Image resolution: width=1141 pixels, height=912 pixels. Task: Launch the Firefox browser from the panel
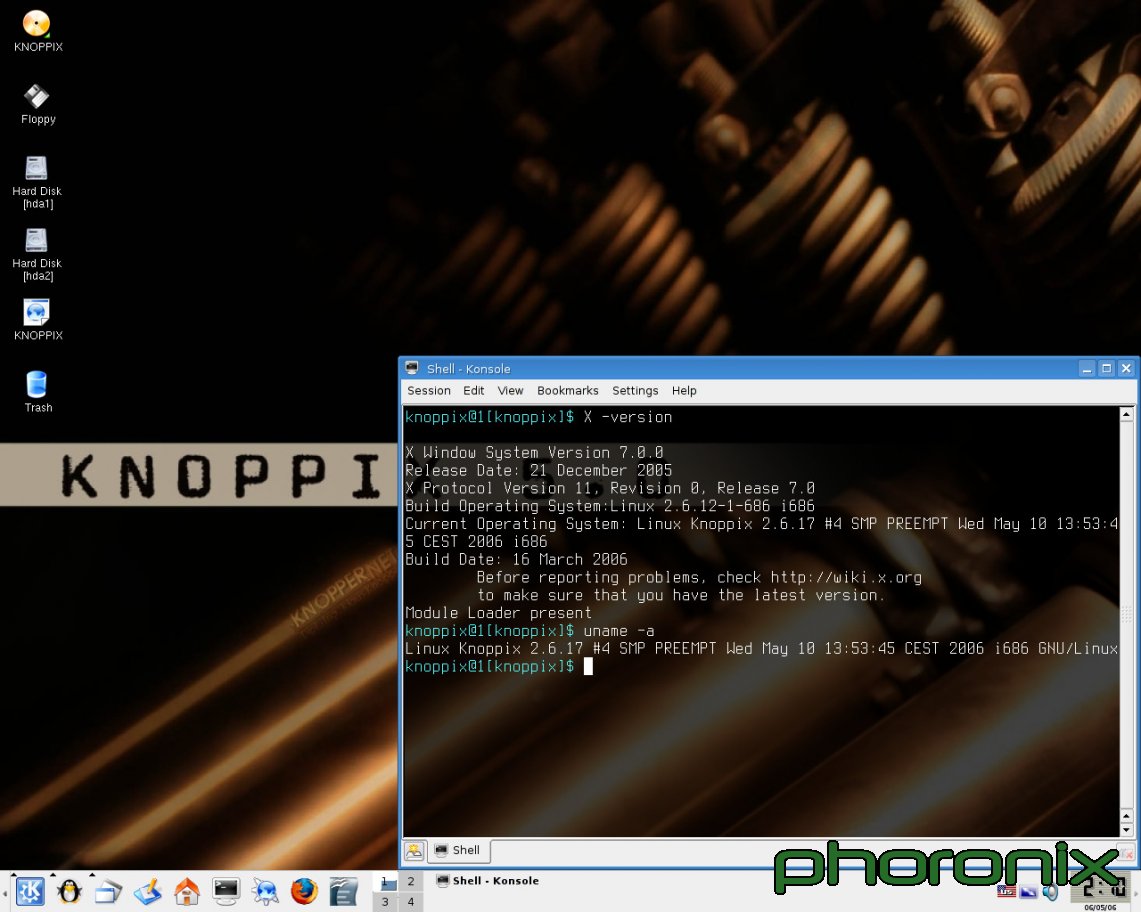(304, 890)
